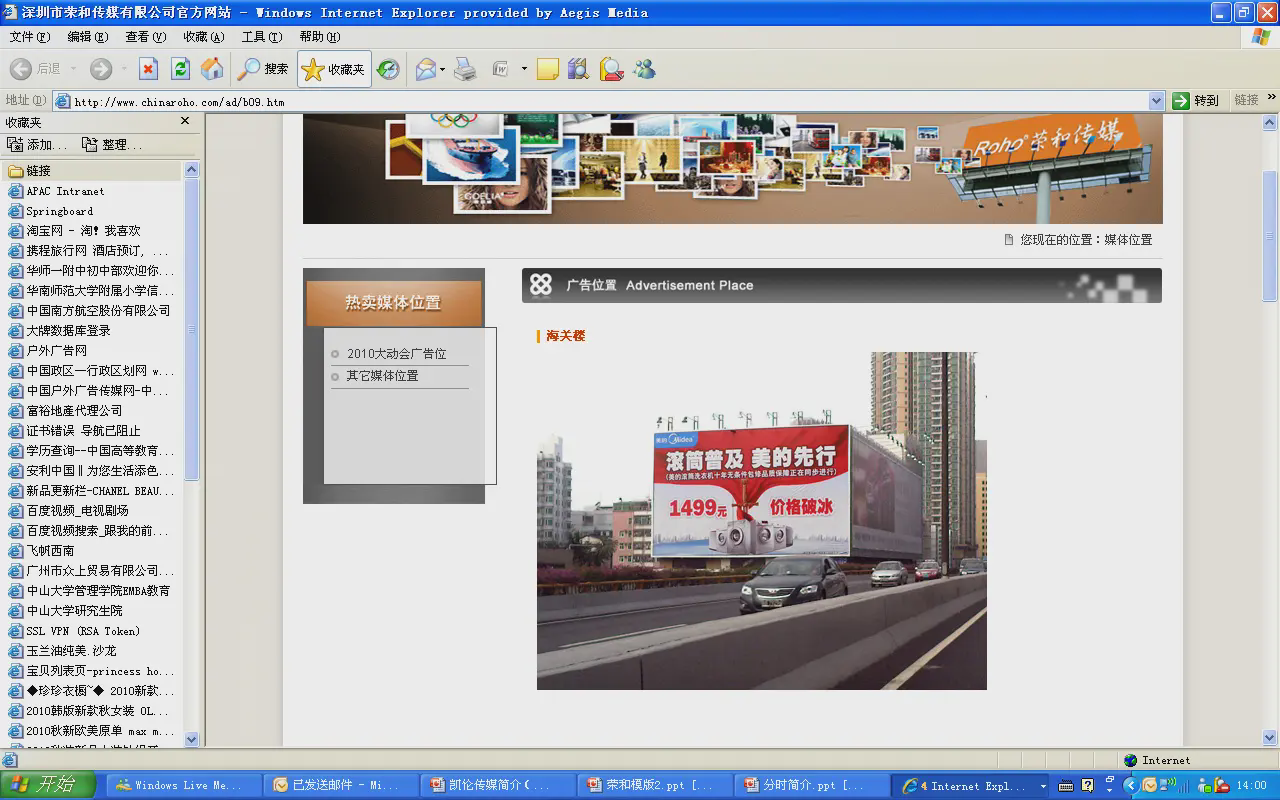Expand the 链接 links toolbar chevron
Image resolution: width=1280 pixels, height=800 pixels.
pos(1271,98)
